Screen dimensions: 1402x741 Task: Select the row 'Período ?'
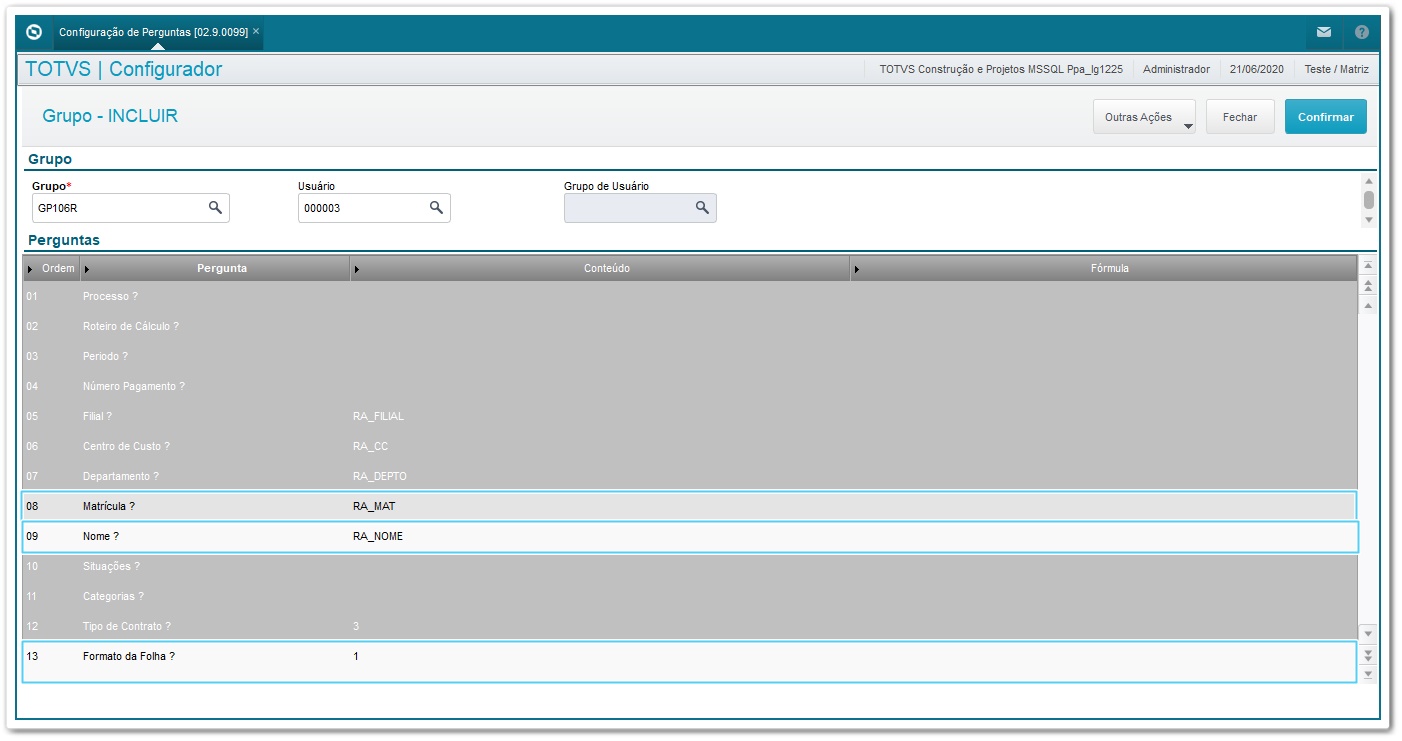click(x=690, y=356)
